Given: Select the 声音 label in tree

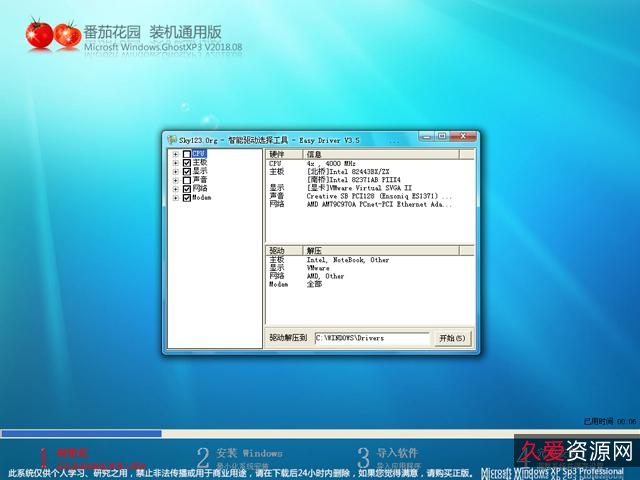Looking at the screenshot, I should (x=200, y=180).
